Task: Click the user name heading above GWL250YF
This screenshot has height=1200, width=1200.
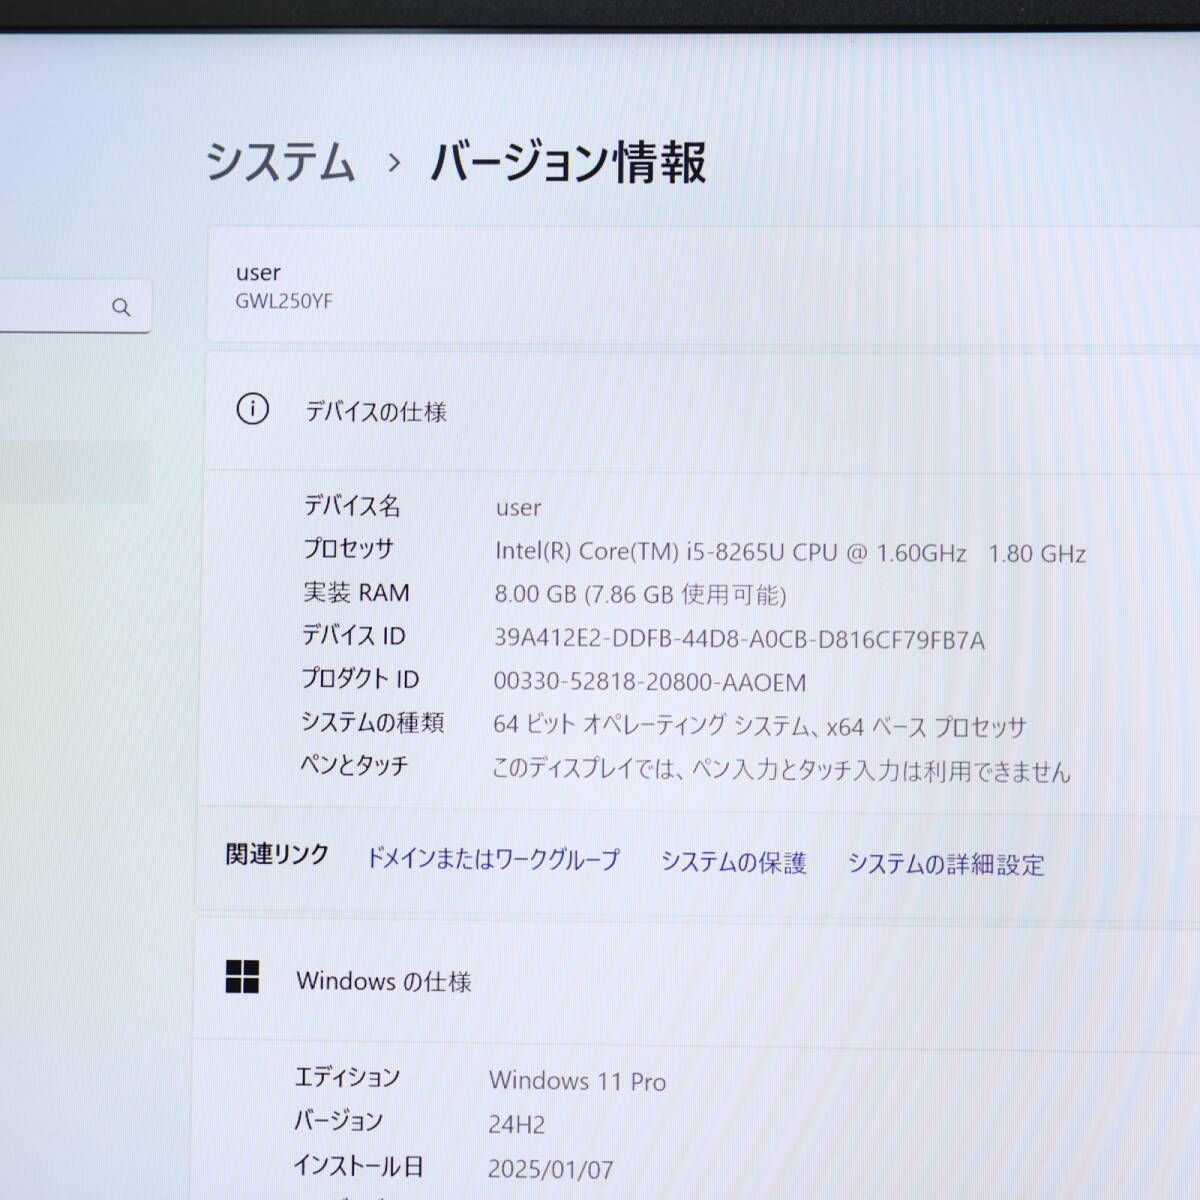Action: coord(258,272)
